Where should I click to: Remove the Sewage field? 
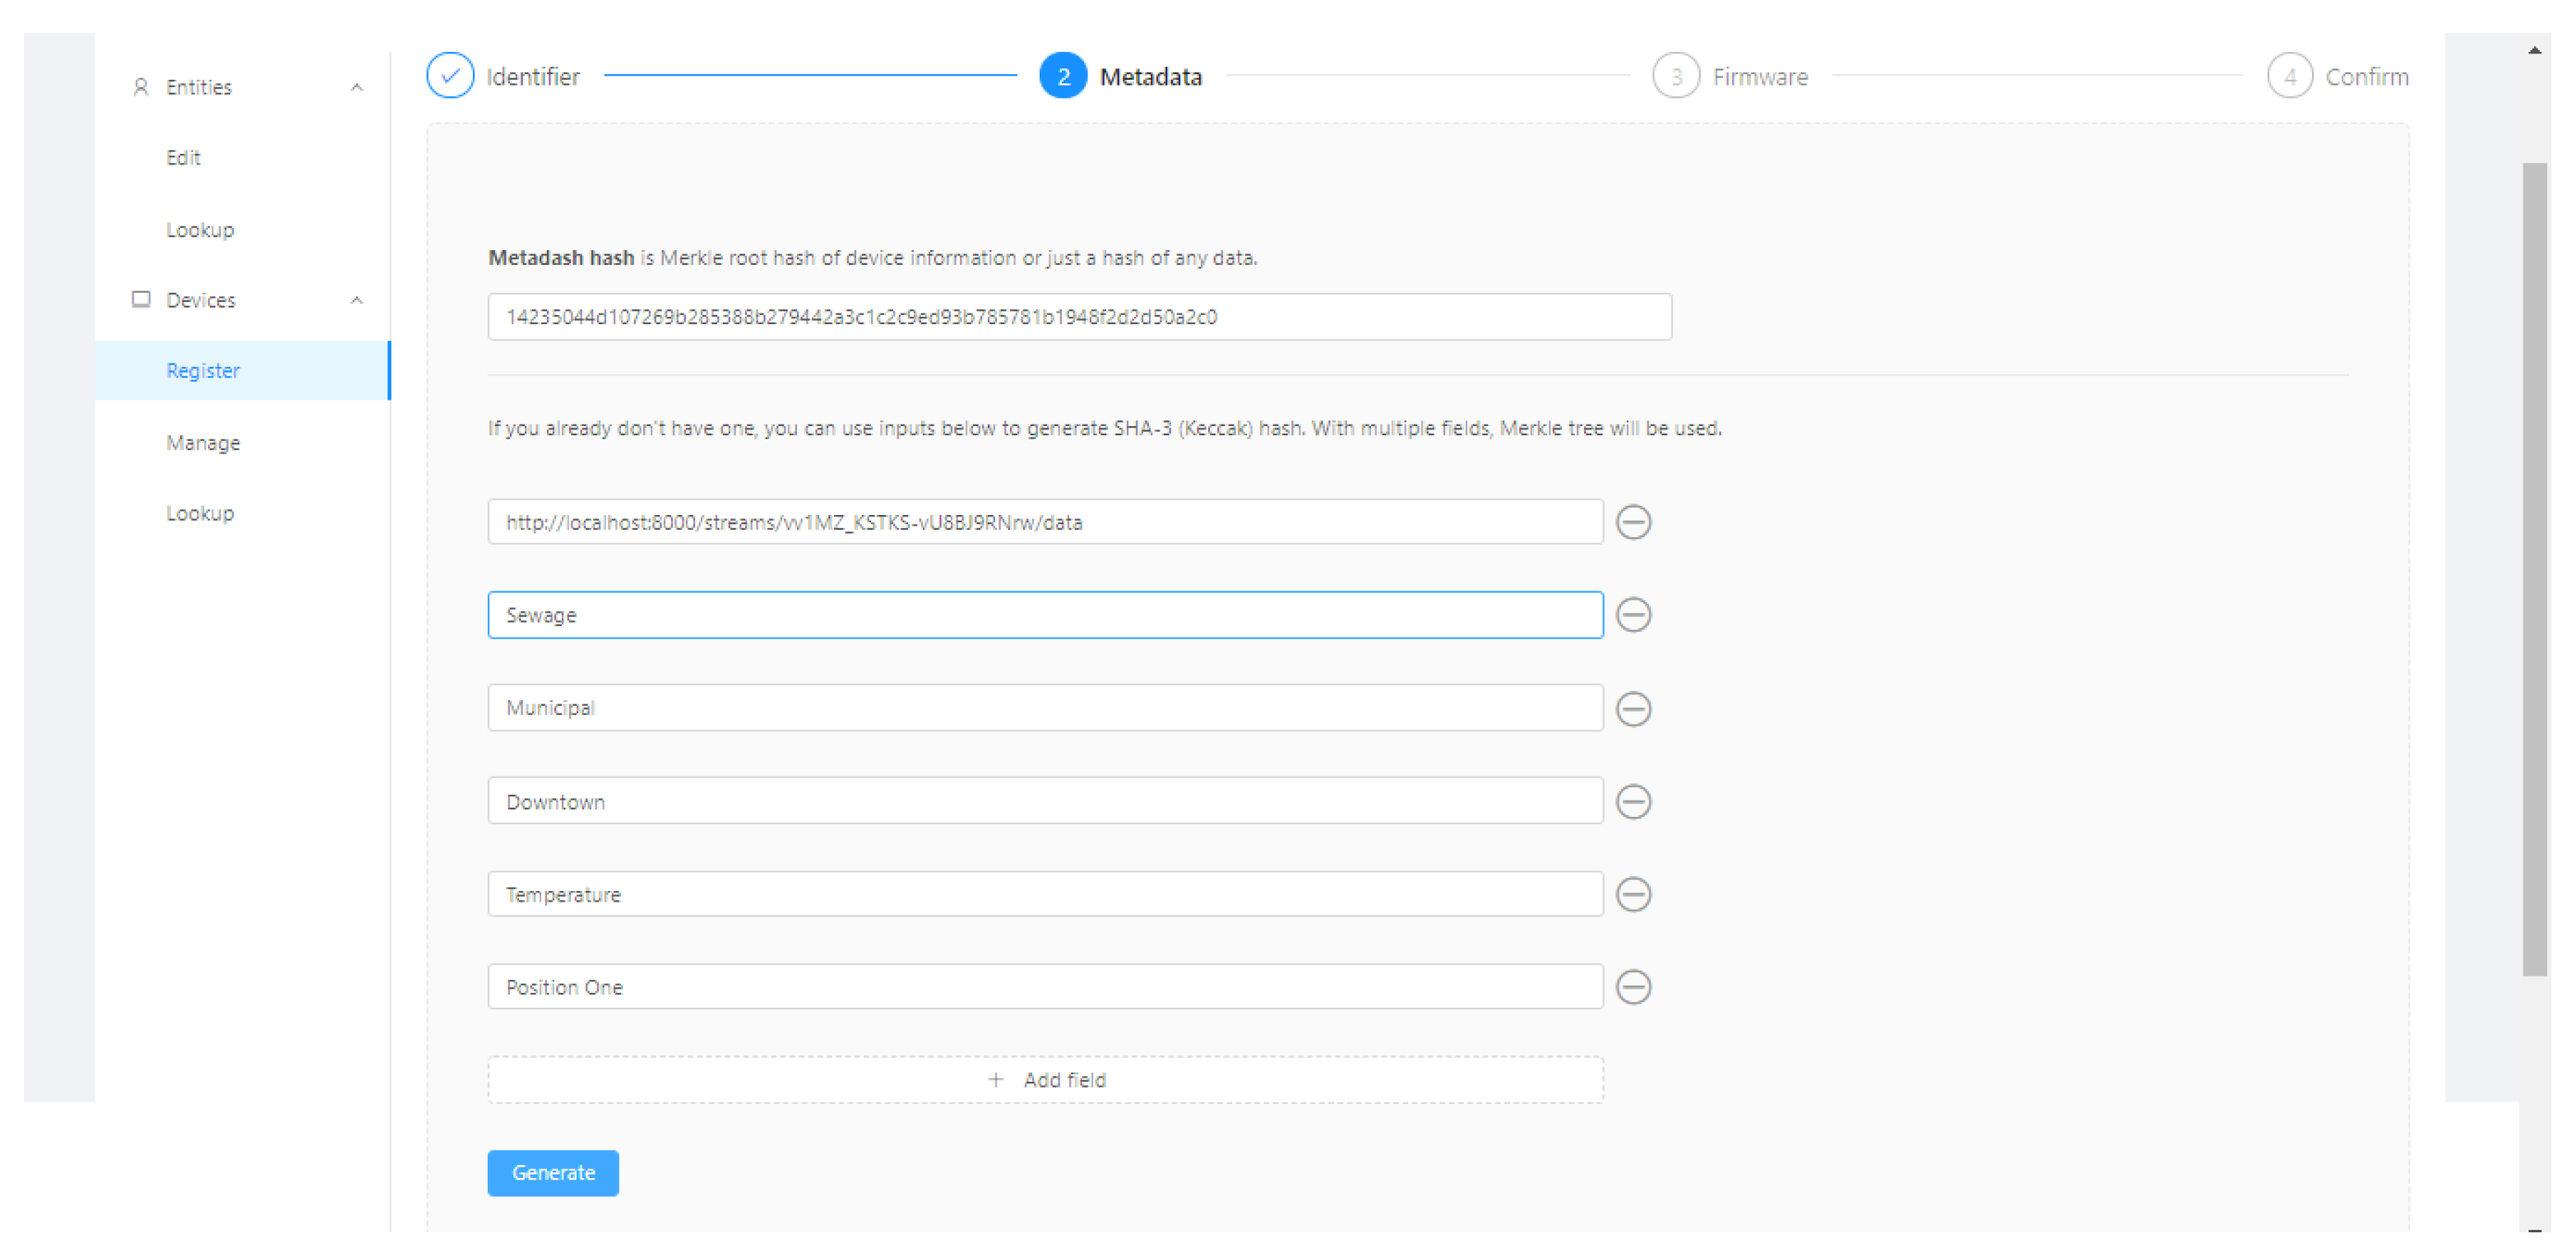[1633, 615]
